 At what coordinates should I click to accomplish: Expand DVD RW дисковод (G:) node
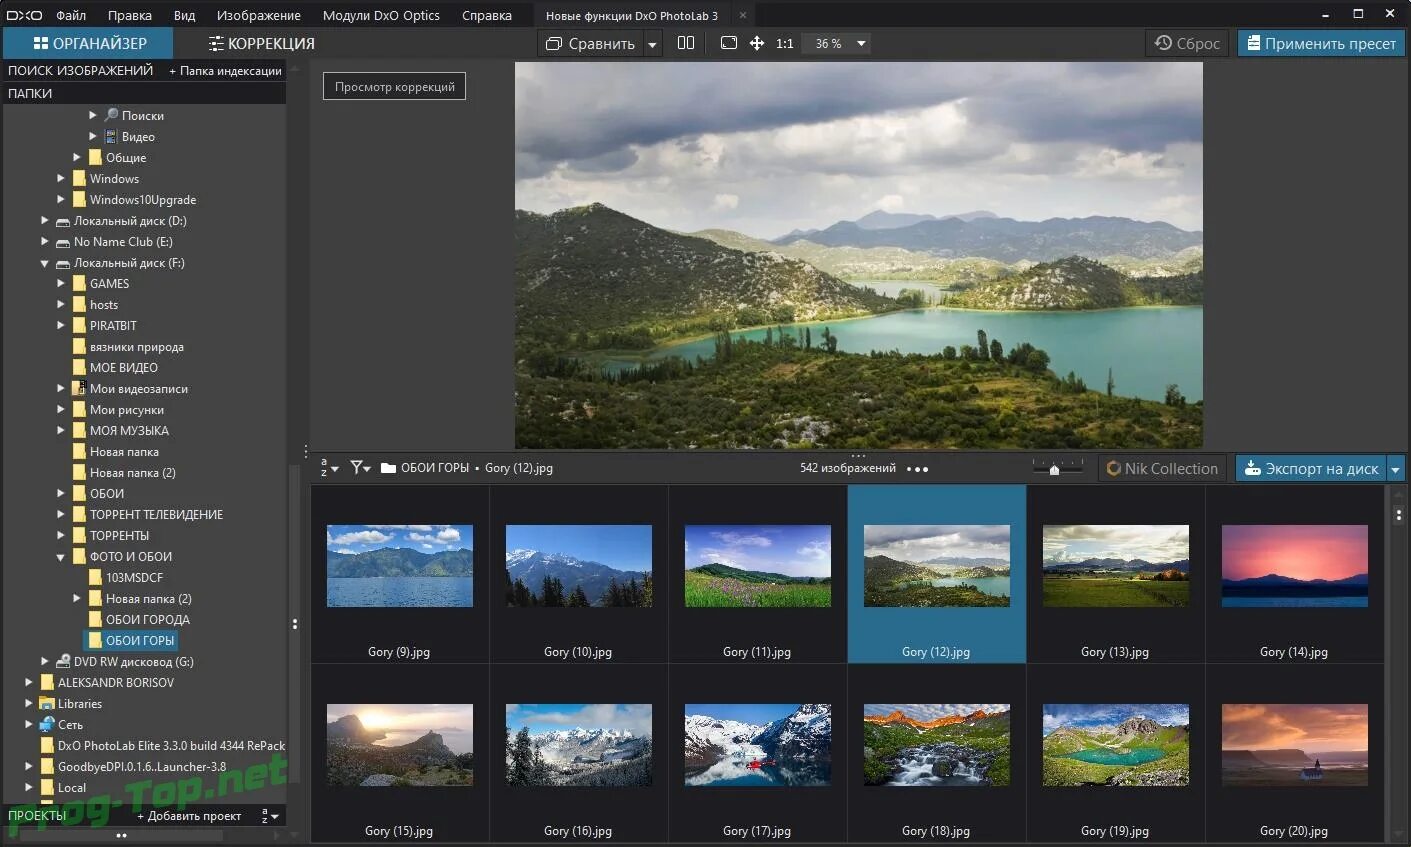point(45,661)
